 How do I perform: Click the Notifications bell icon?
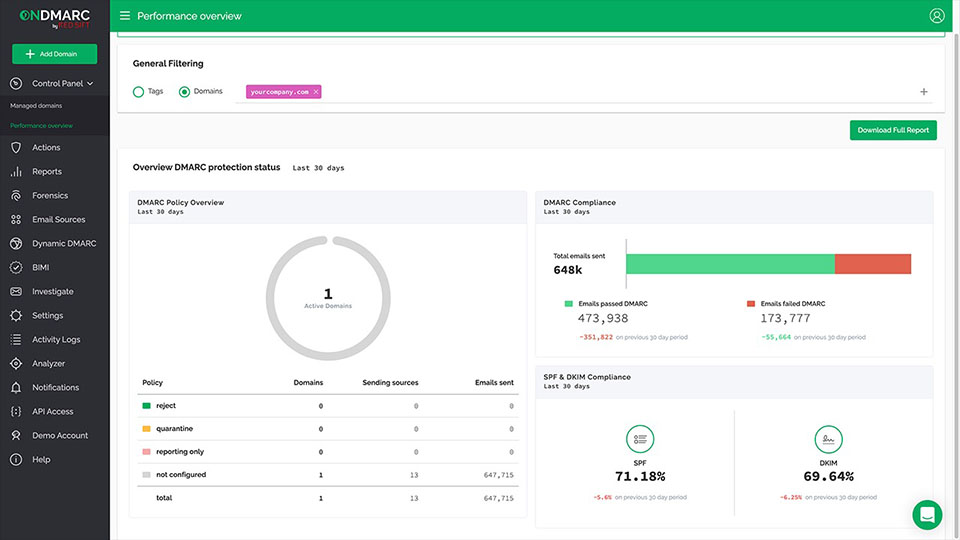16,388
